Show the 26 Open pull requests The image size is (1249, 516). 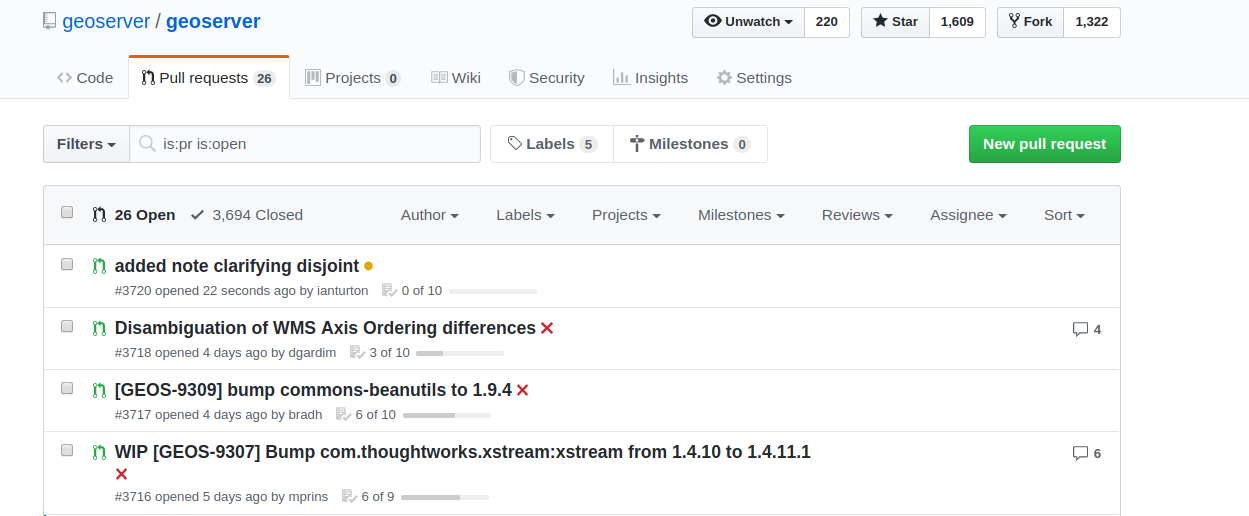coord(134,215)
